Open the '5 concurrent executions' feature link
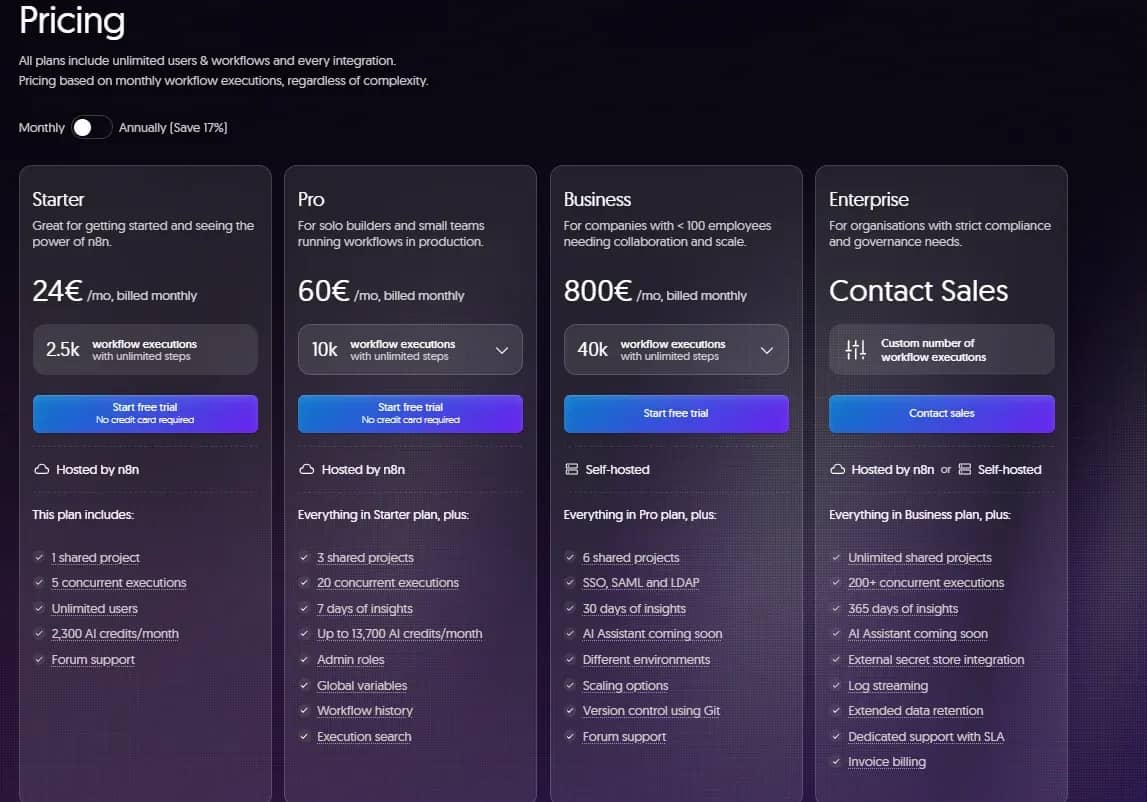The image size is (1147, 802). point(119,583)
